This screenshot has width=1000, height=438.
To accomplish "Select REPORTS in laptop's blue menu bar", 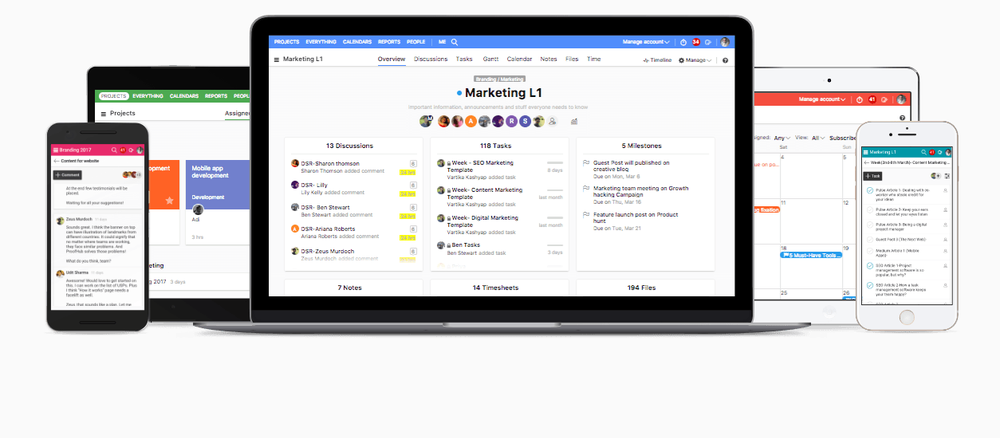I will (x=389, y=42).
